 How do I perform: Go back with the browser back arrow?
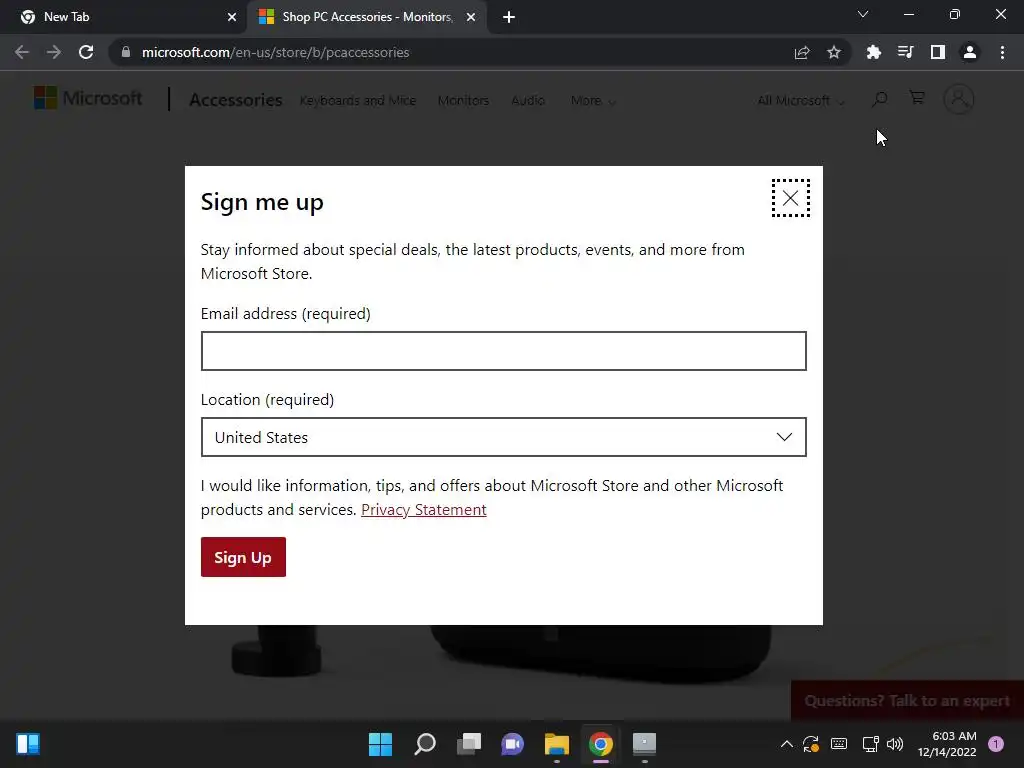(22, 52)
